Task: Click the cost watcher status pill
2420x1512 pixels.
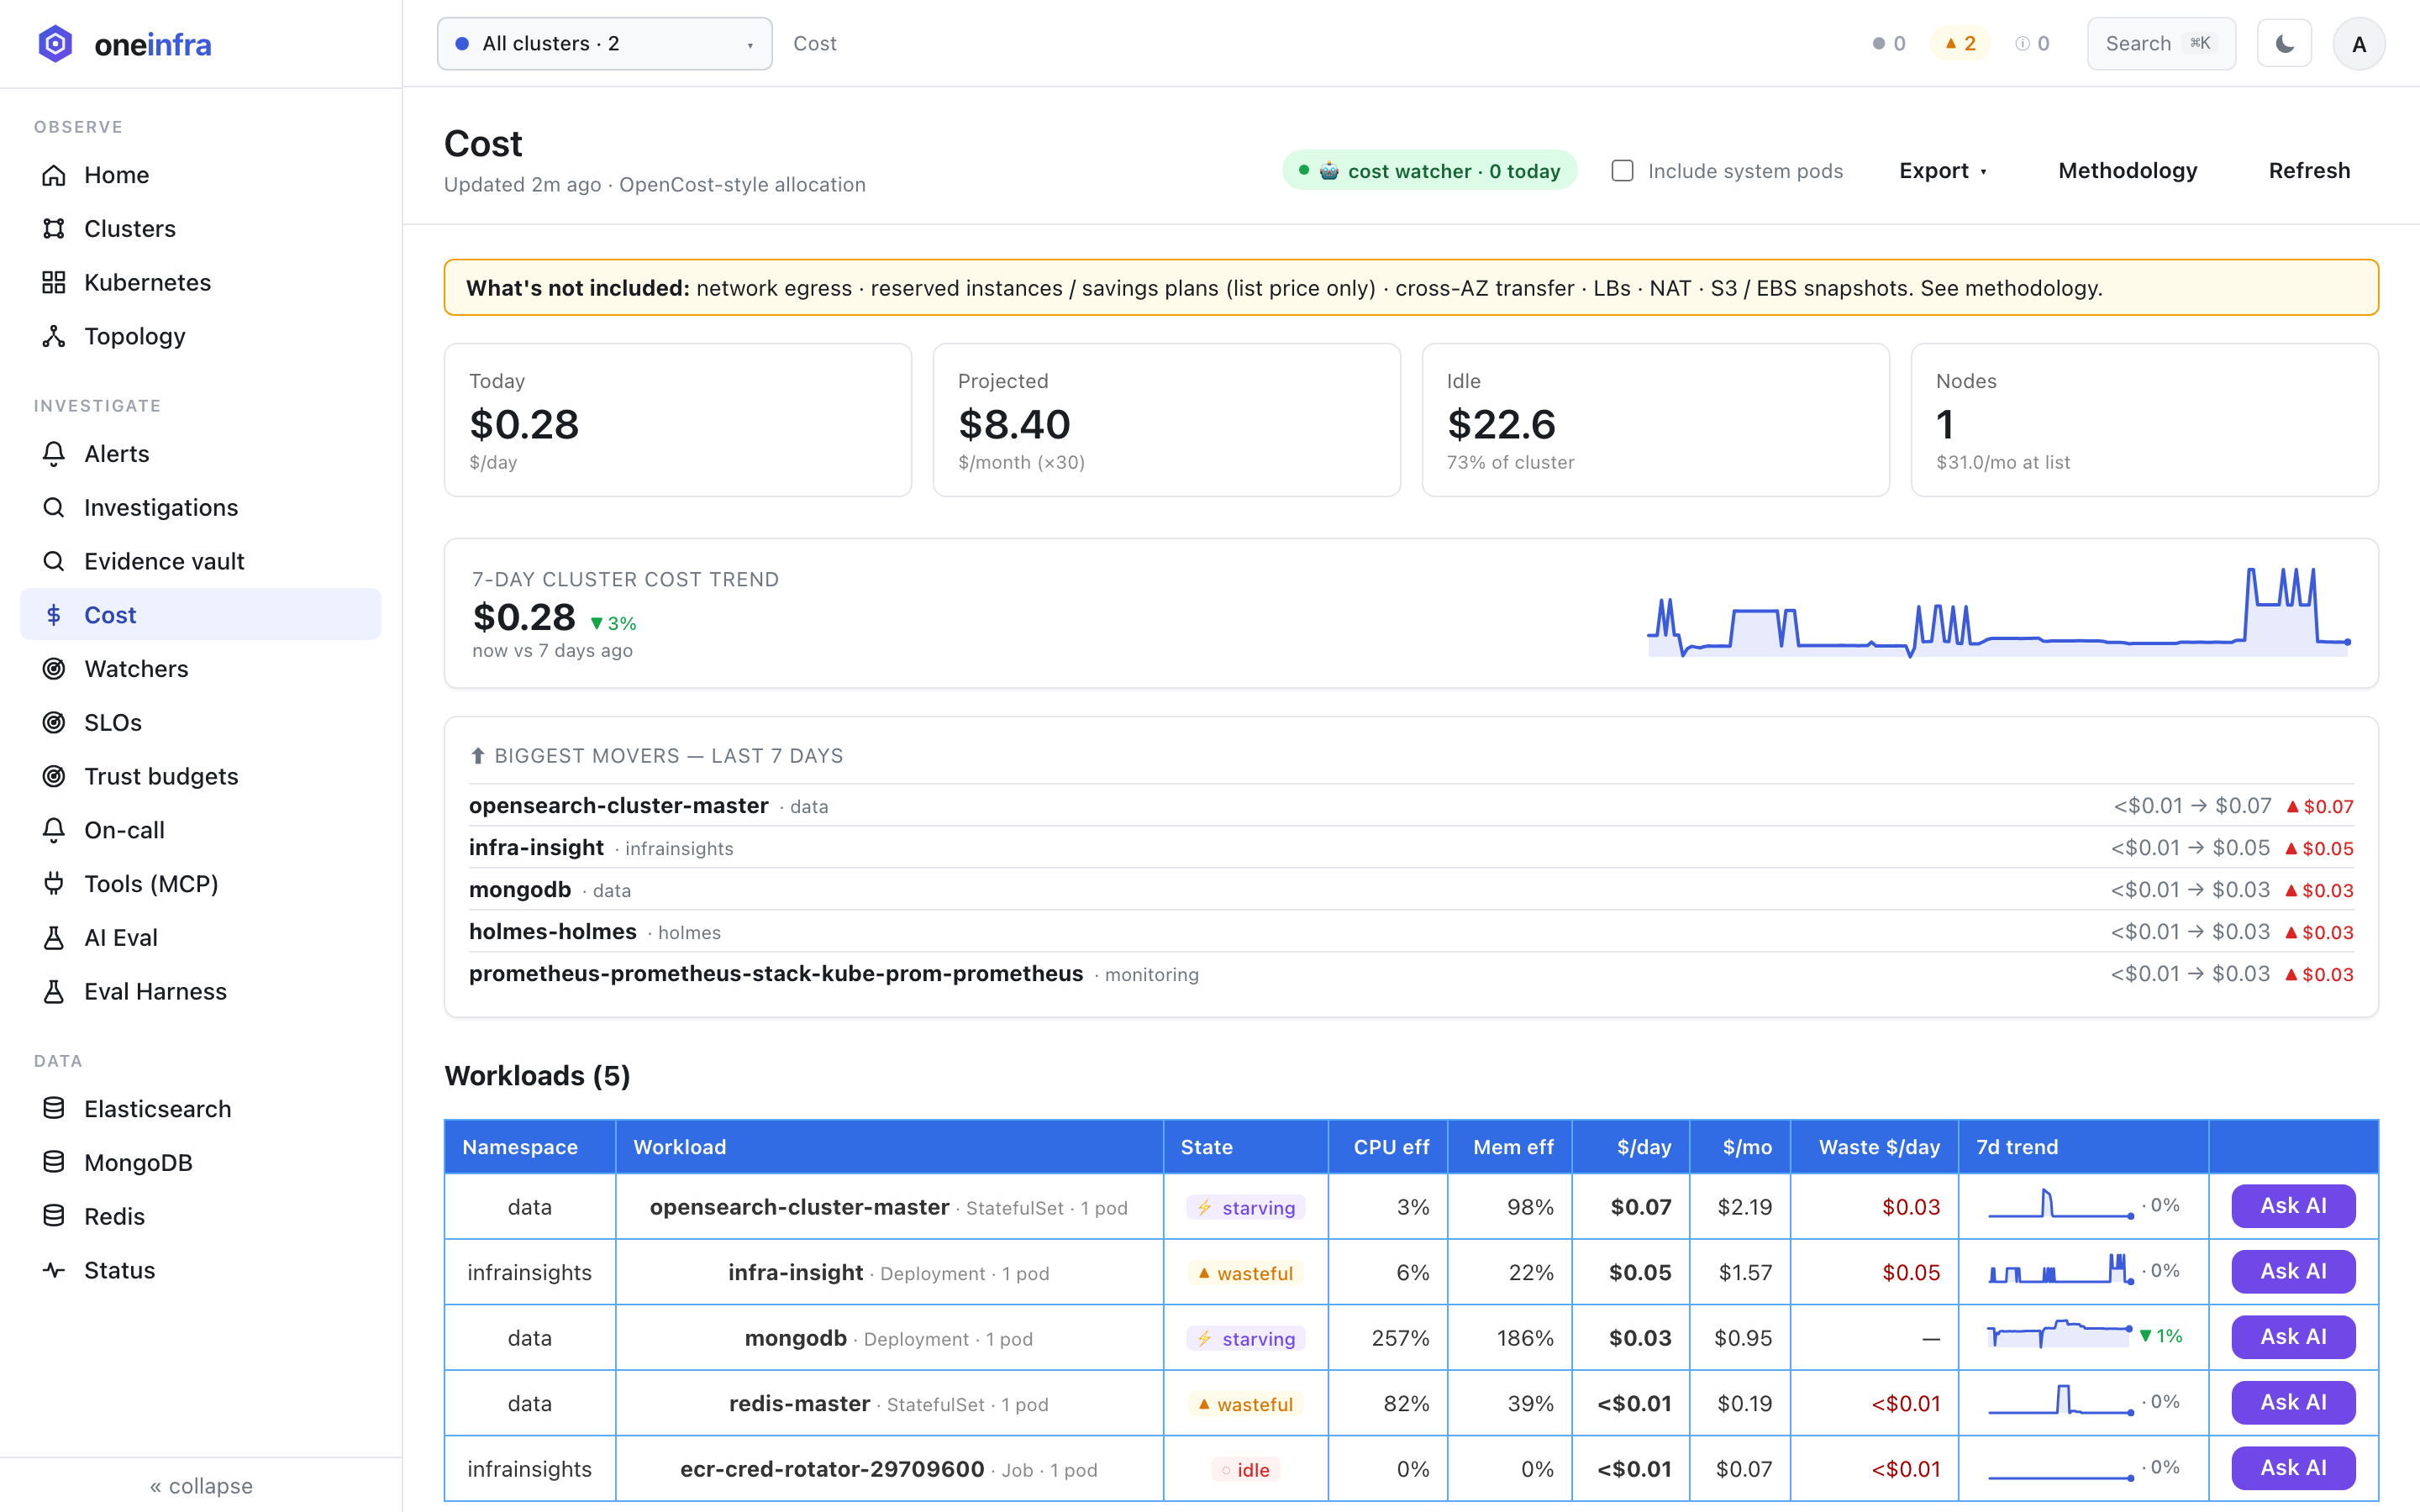Action: 1429,171
